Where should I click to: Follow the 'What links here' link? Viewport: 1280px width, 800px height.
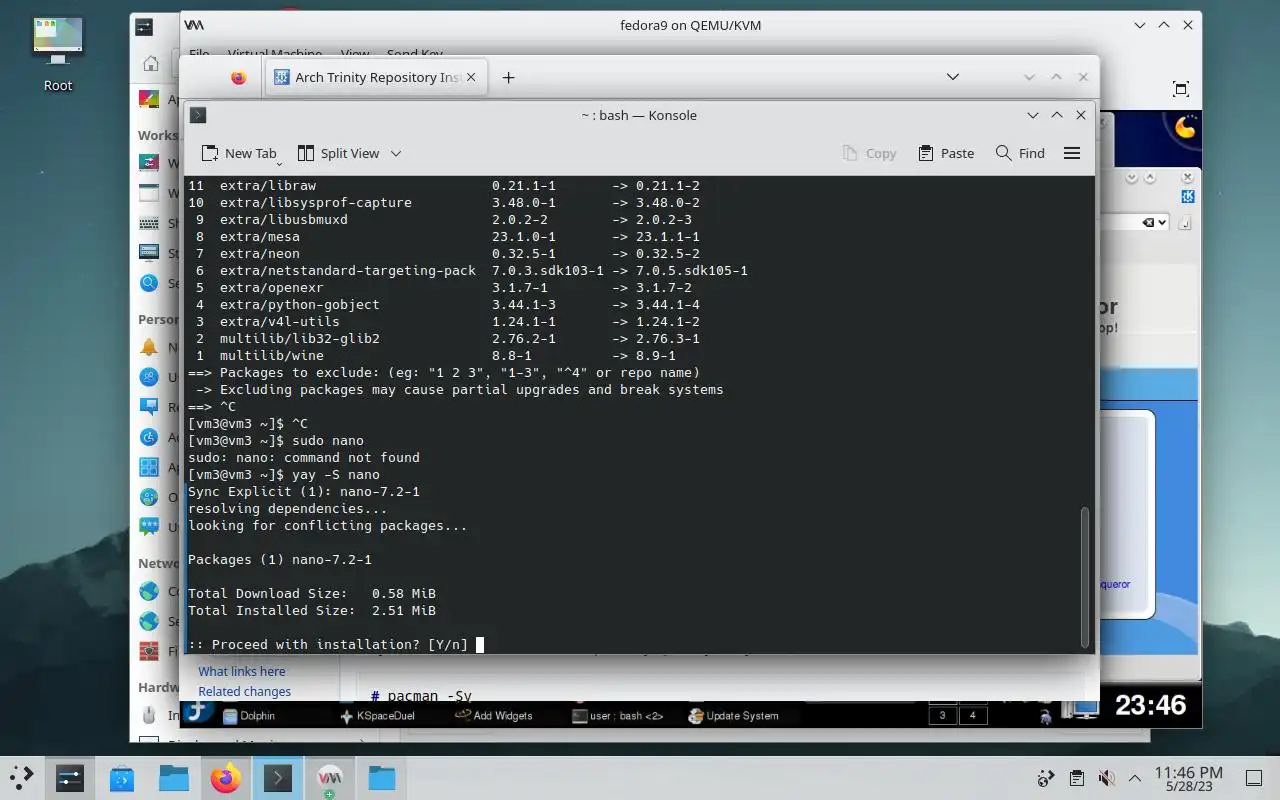point(242,671)
